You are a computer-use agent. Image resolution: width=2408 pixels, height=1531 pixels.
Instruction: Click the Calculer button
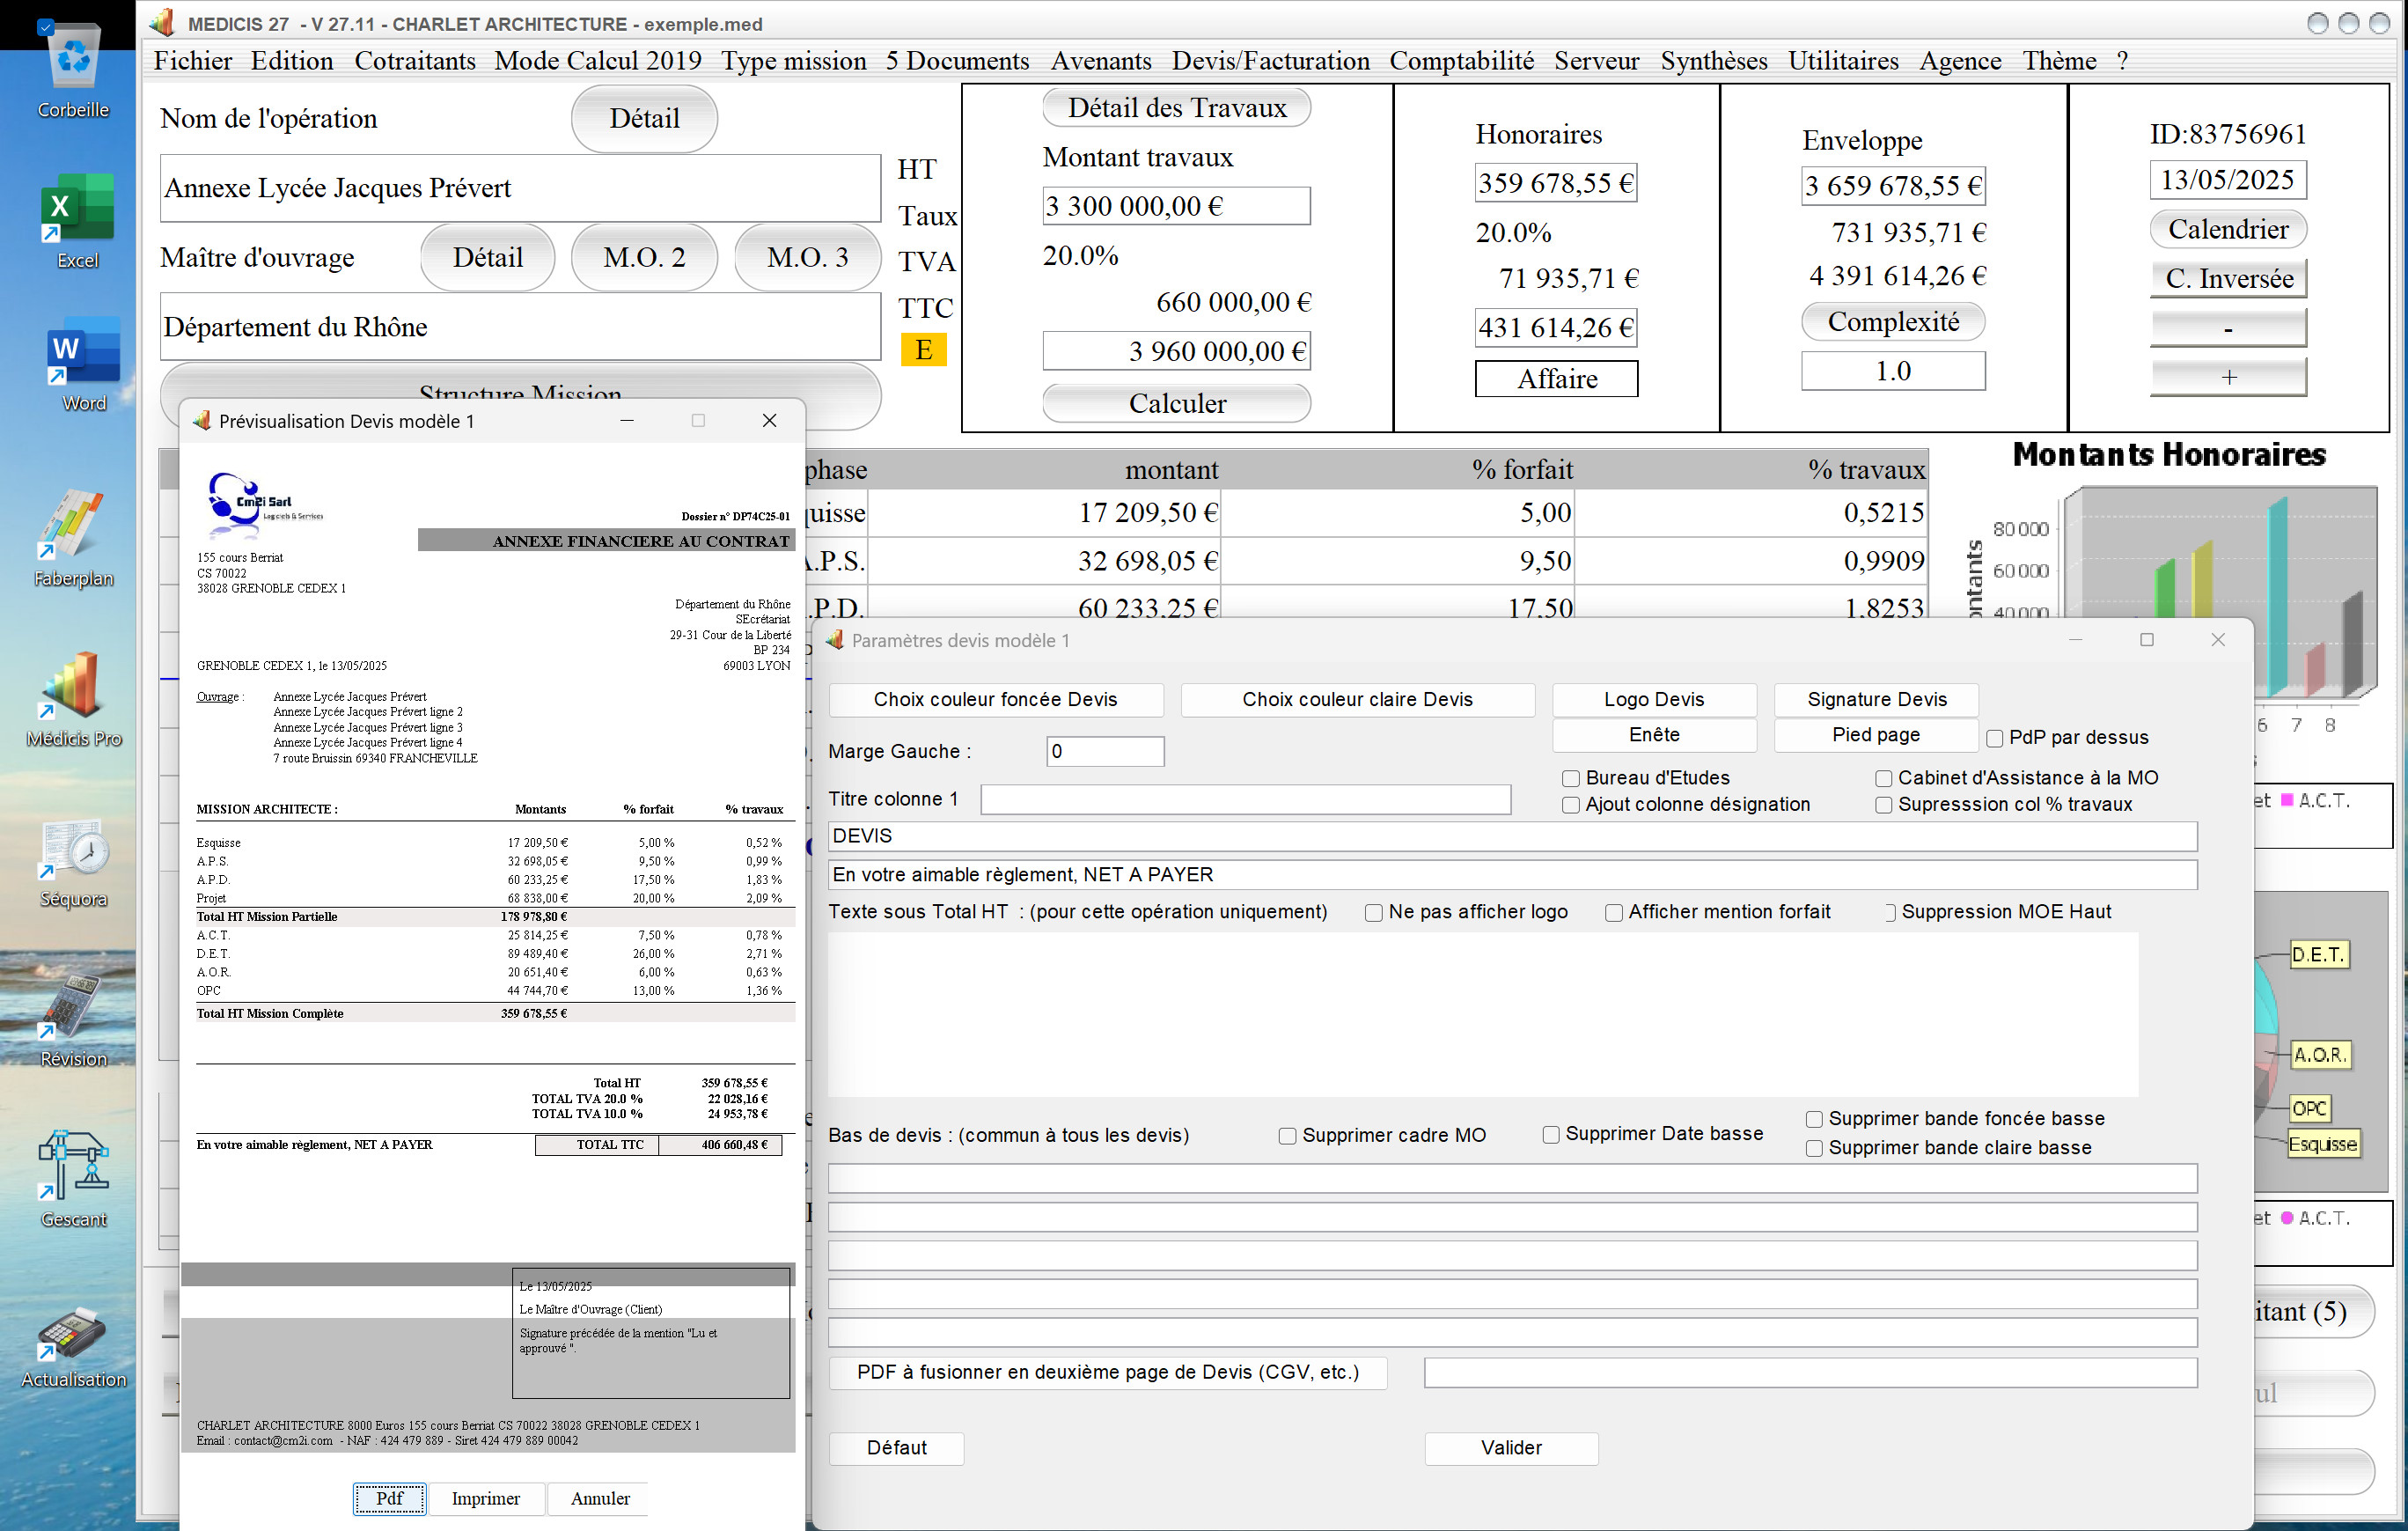(1177, 404)
